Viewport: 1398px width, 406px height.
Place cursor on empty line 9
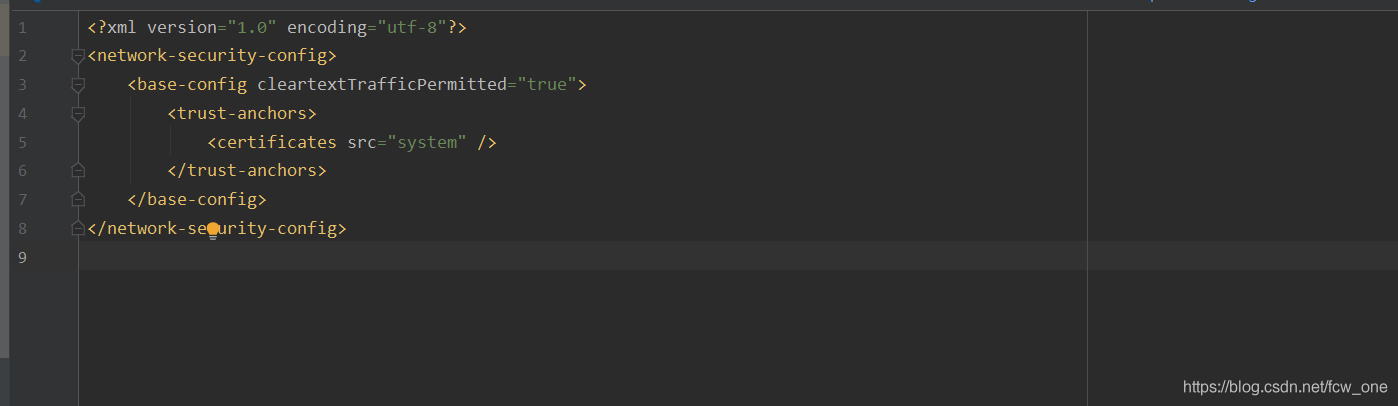click(582, 257)
